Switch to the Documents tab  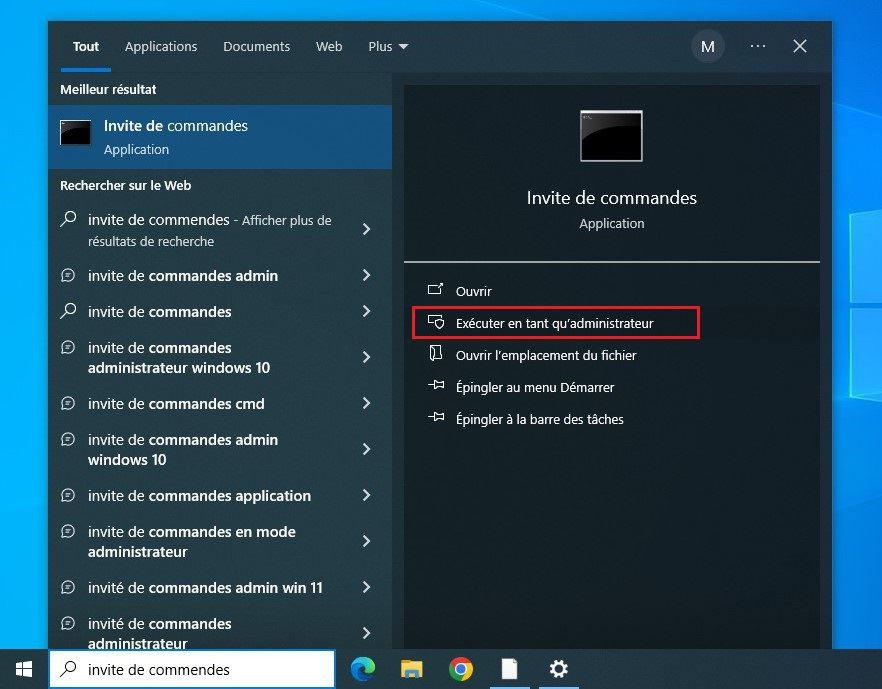click(x=256, y=46)
